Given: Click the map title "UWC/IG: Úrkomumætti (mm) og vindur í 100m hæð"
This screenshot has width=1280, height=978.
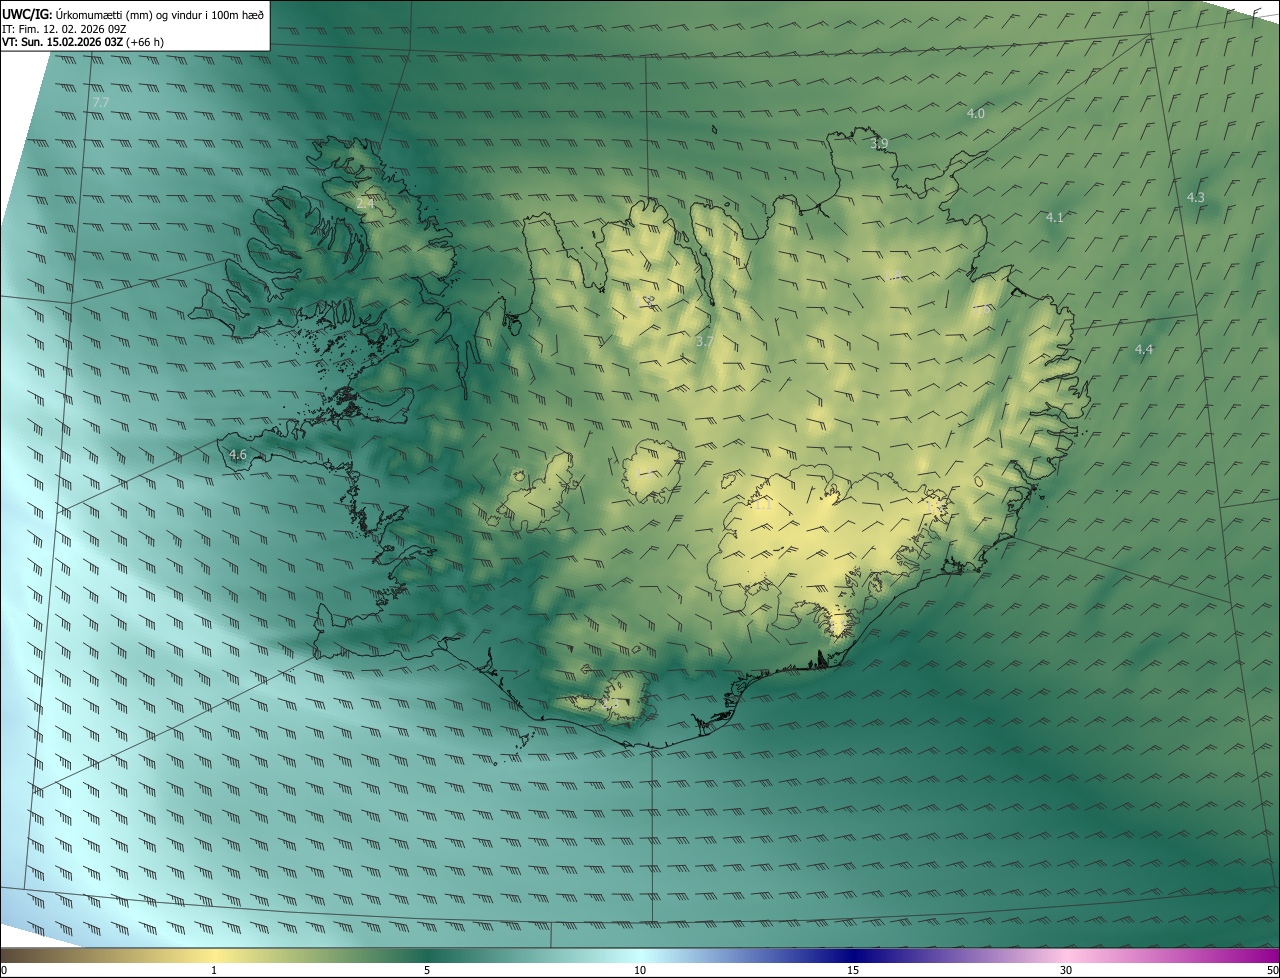Looking at the screenshot, I should pyautogui.click(x=133, y=14).
